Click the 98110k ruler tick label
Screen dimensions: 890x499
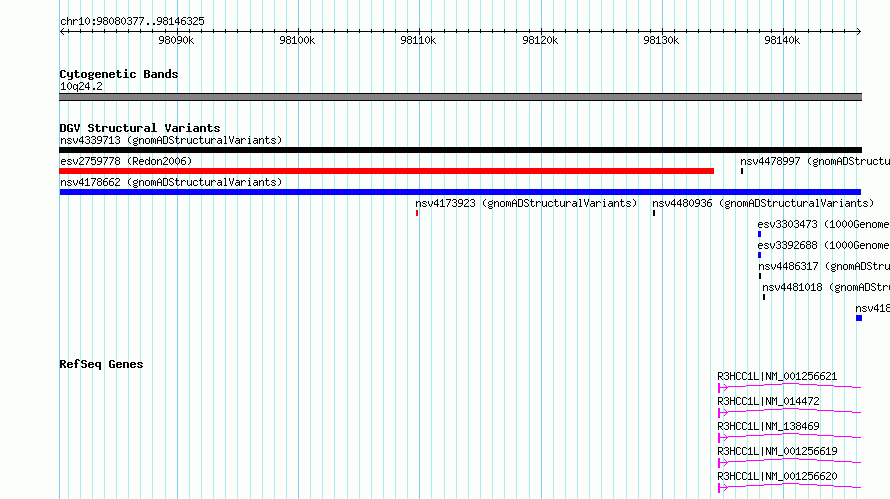(418, 40)
